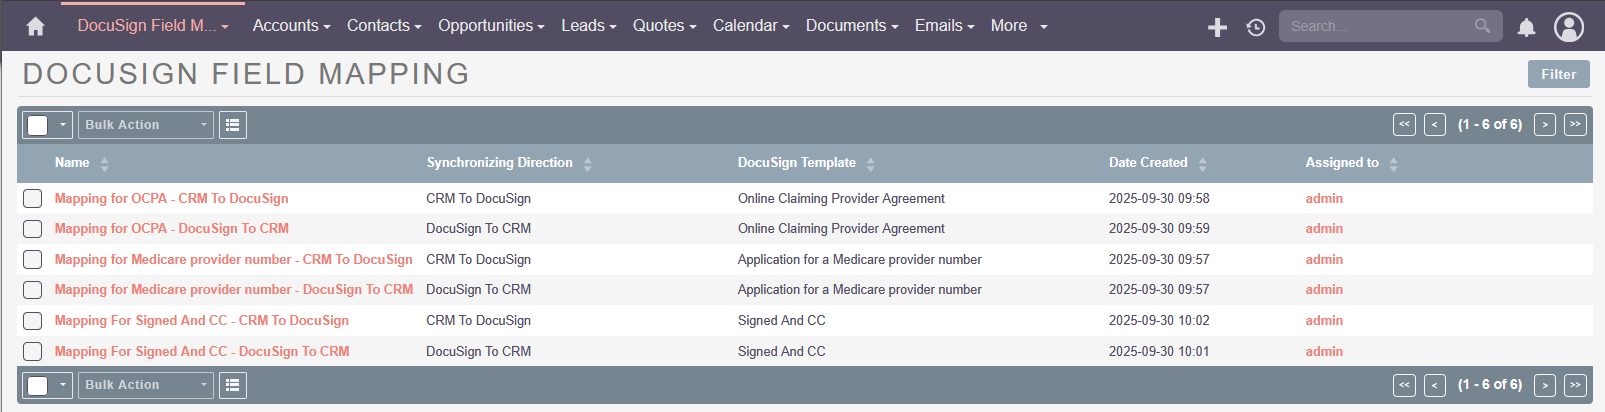Click the plus quick create icon
The image size is (1605, 412).
coord(1217,27)
